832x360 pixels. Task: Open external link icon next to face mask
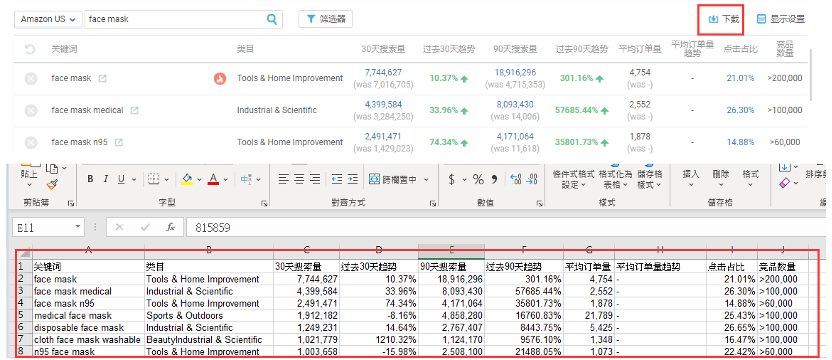click(x=102, y=78)
